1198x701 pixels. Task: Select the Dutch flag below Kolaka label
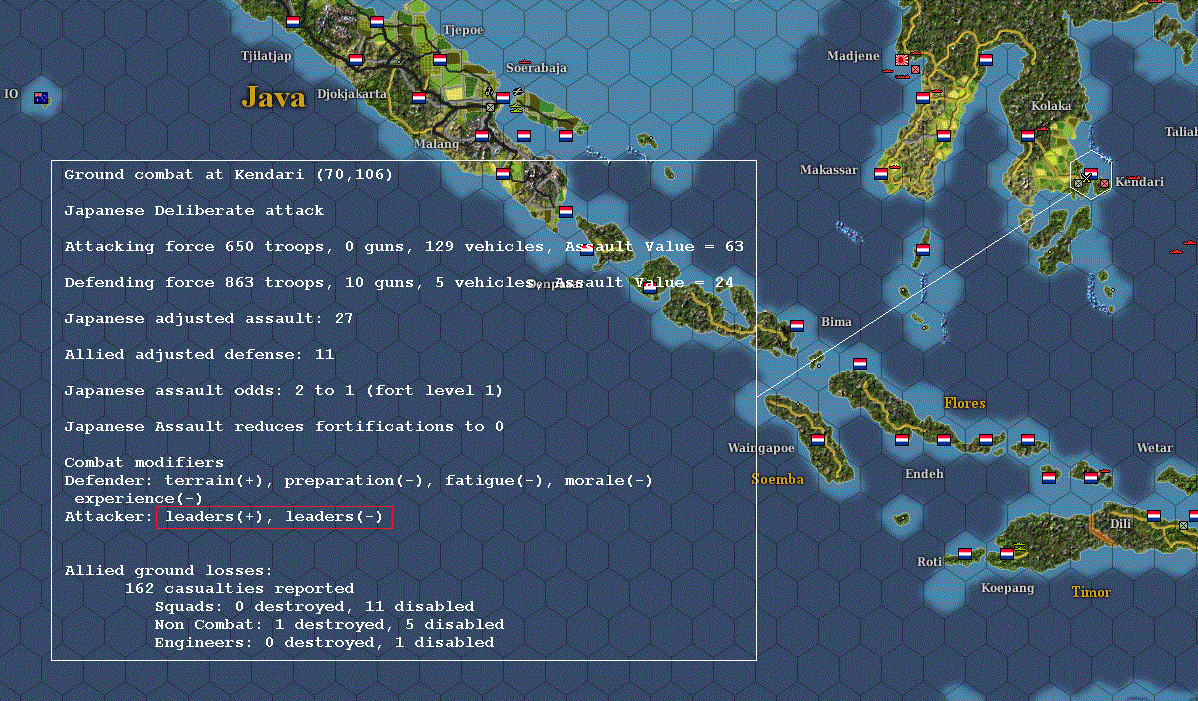point(1028,136)
